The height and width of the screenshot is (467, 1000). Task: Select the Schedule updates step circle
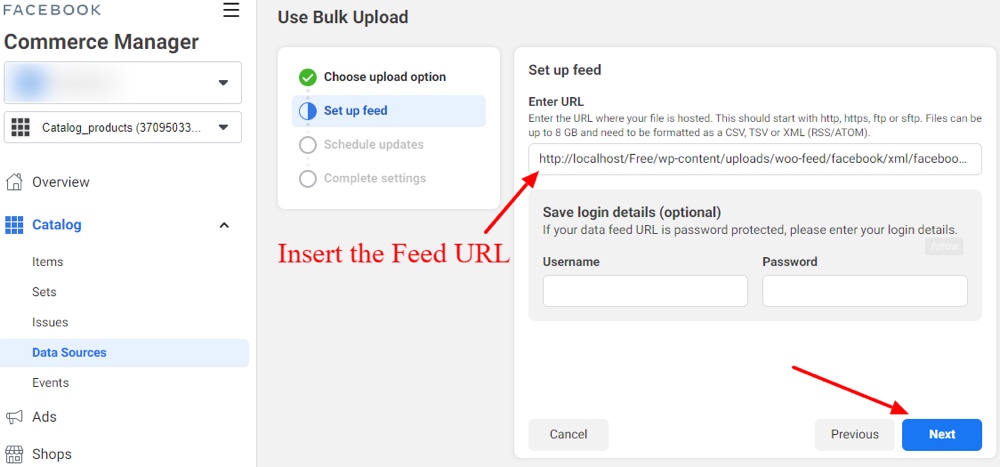pos(308,145)
